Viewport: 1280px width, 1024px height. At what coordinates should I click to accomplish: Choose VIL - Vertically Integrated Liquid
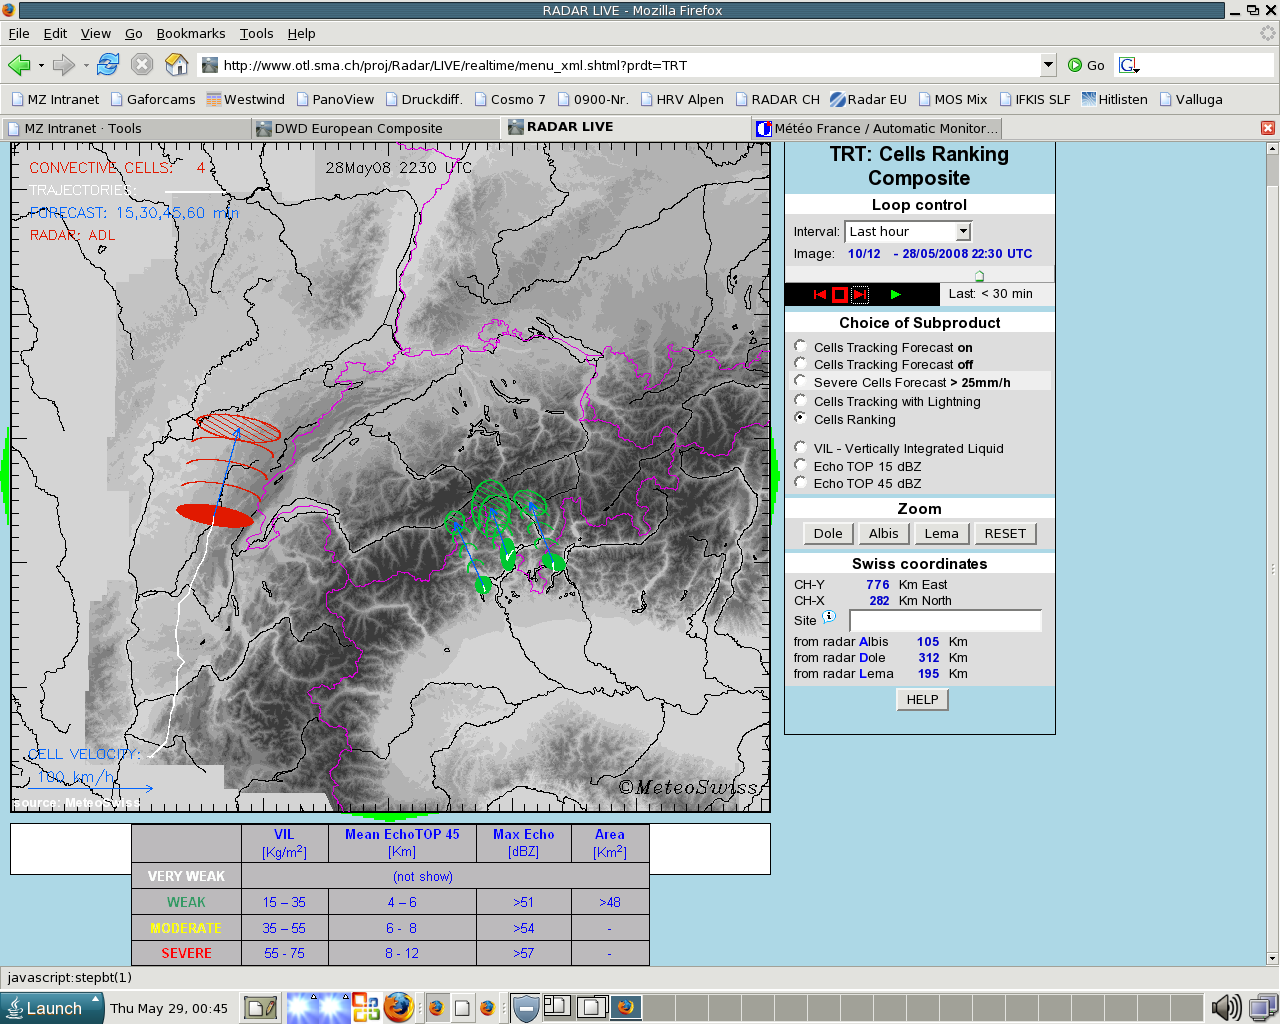[800, 447]
